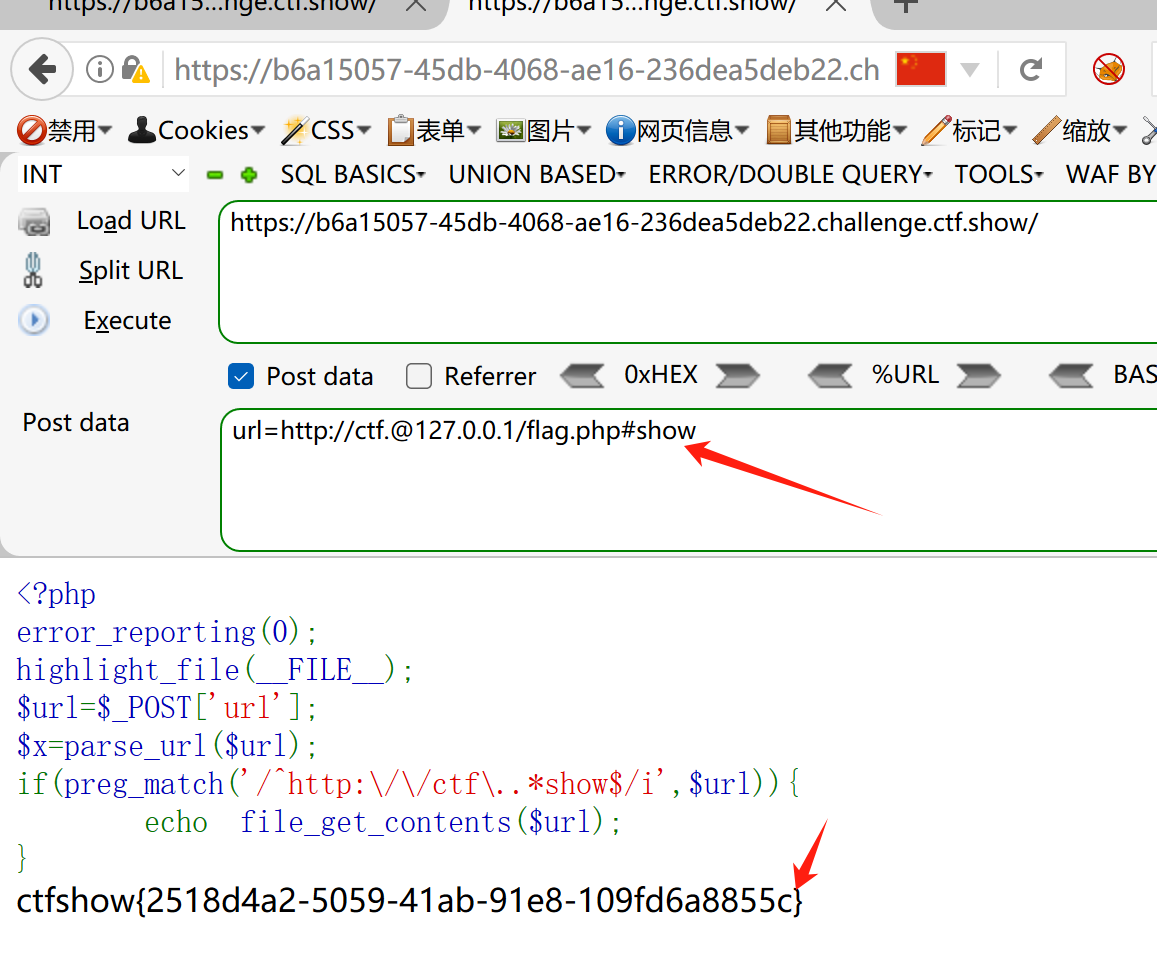Viewport: 1157px width, 979px height.
Task: Open the CSS toolbar menu
Action: [x=326, y=130]
